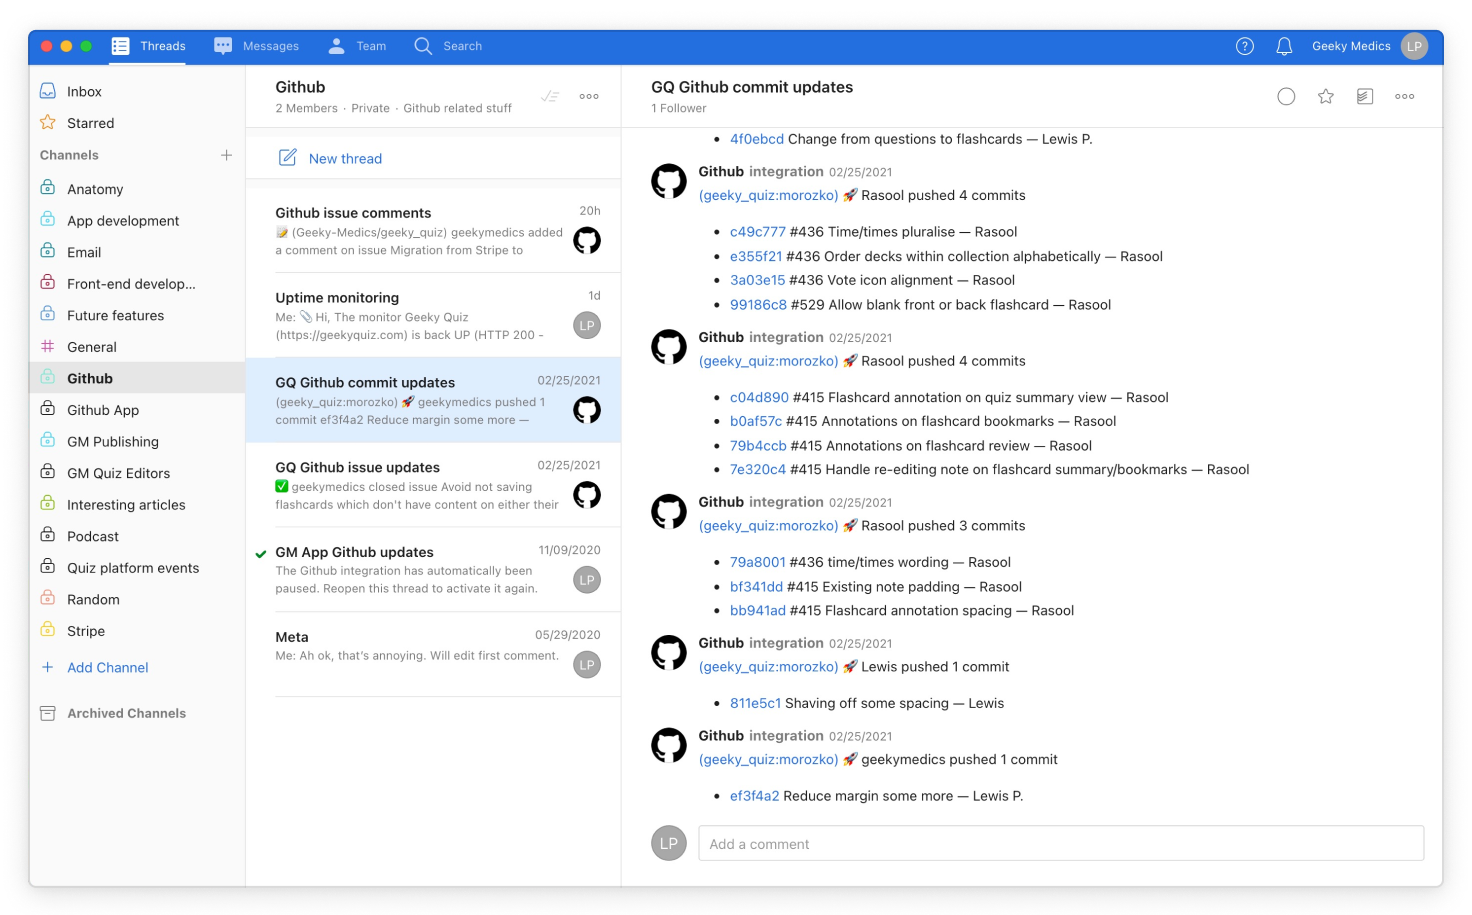Open Github channel more-options ellipsis

pyautogui.click(x=589, y=97)
